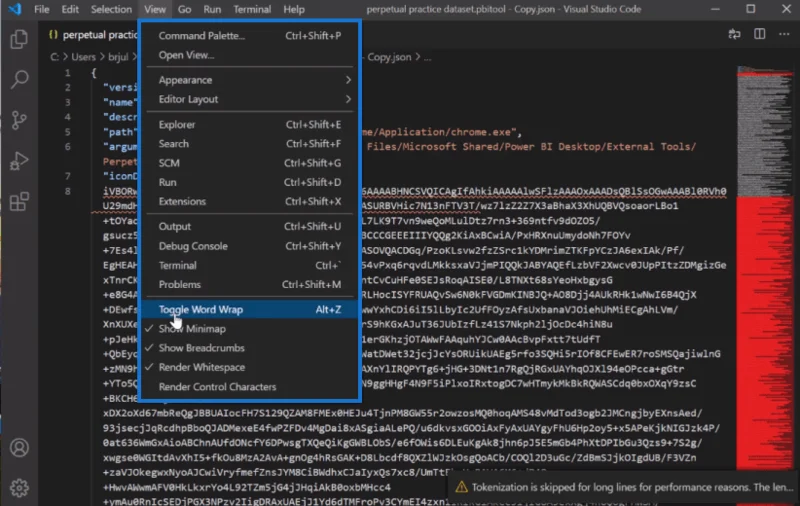
Task: Expand breadcrumb arrow after Copy.json
Action: [417, 57]
